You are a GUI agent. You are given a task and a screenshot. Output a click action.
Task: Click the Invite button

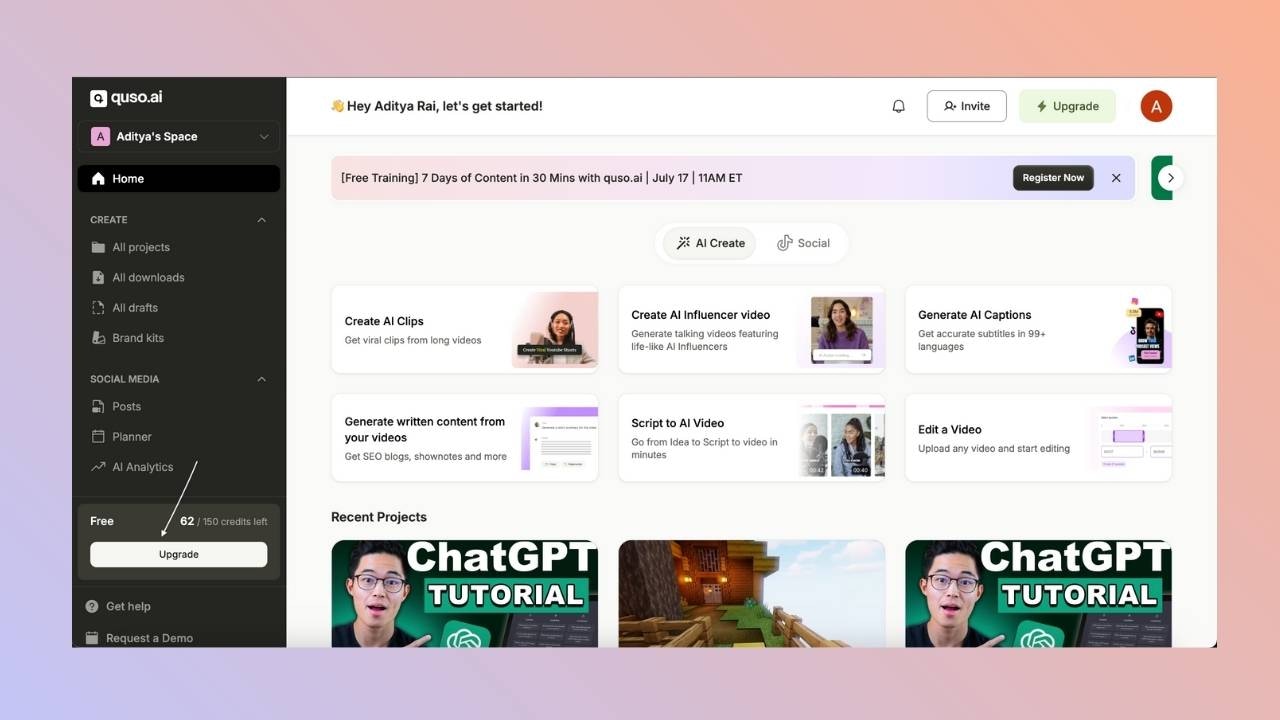click(x=966, y=106)
